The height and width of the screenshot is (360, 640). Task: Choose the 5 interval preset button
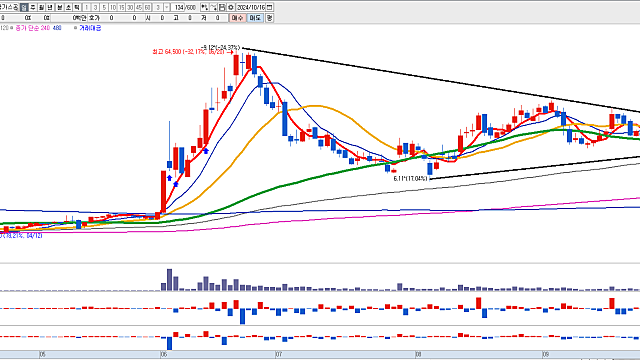coord(104,7)
